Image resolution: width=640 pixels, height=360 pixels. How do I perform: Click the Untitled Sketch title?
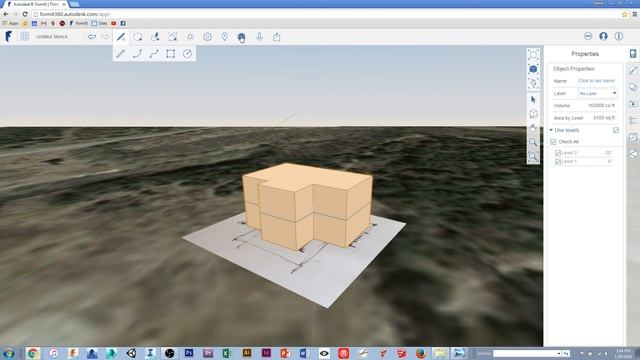(52, 37)
